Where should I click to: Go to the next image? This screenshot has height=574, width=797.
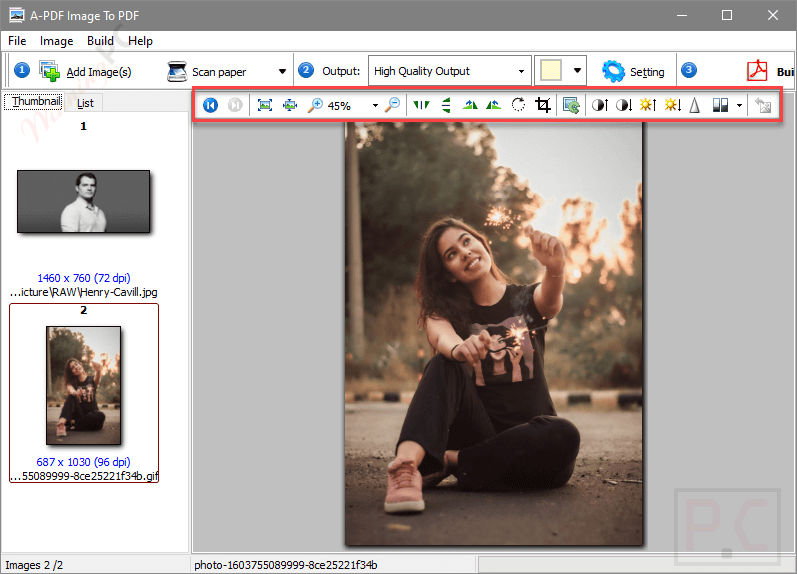[235, 105]
